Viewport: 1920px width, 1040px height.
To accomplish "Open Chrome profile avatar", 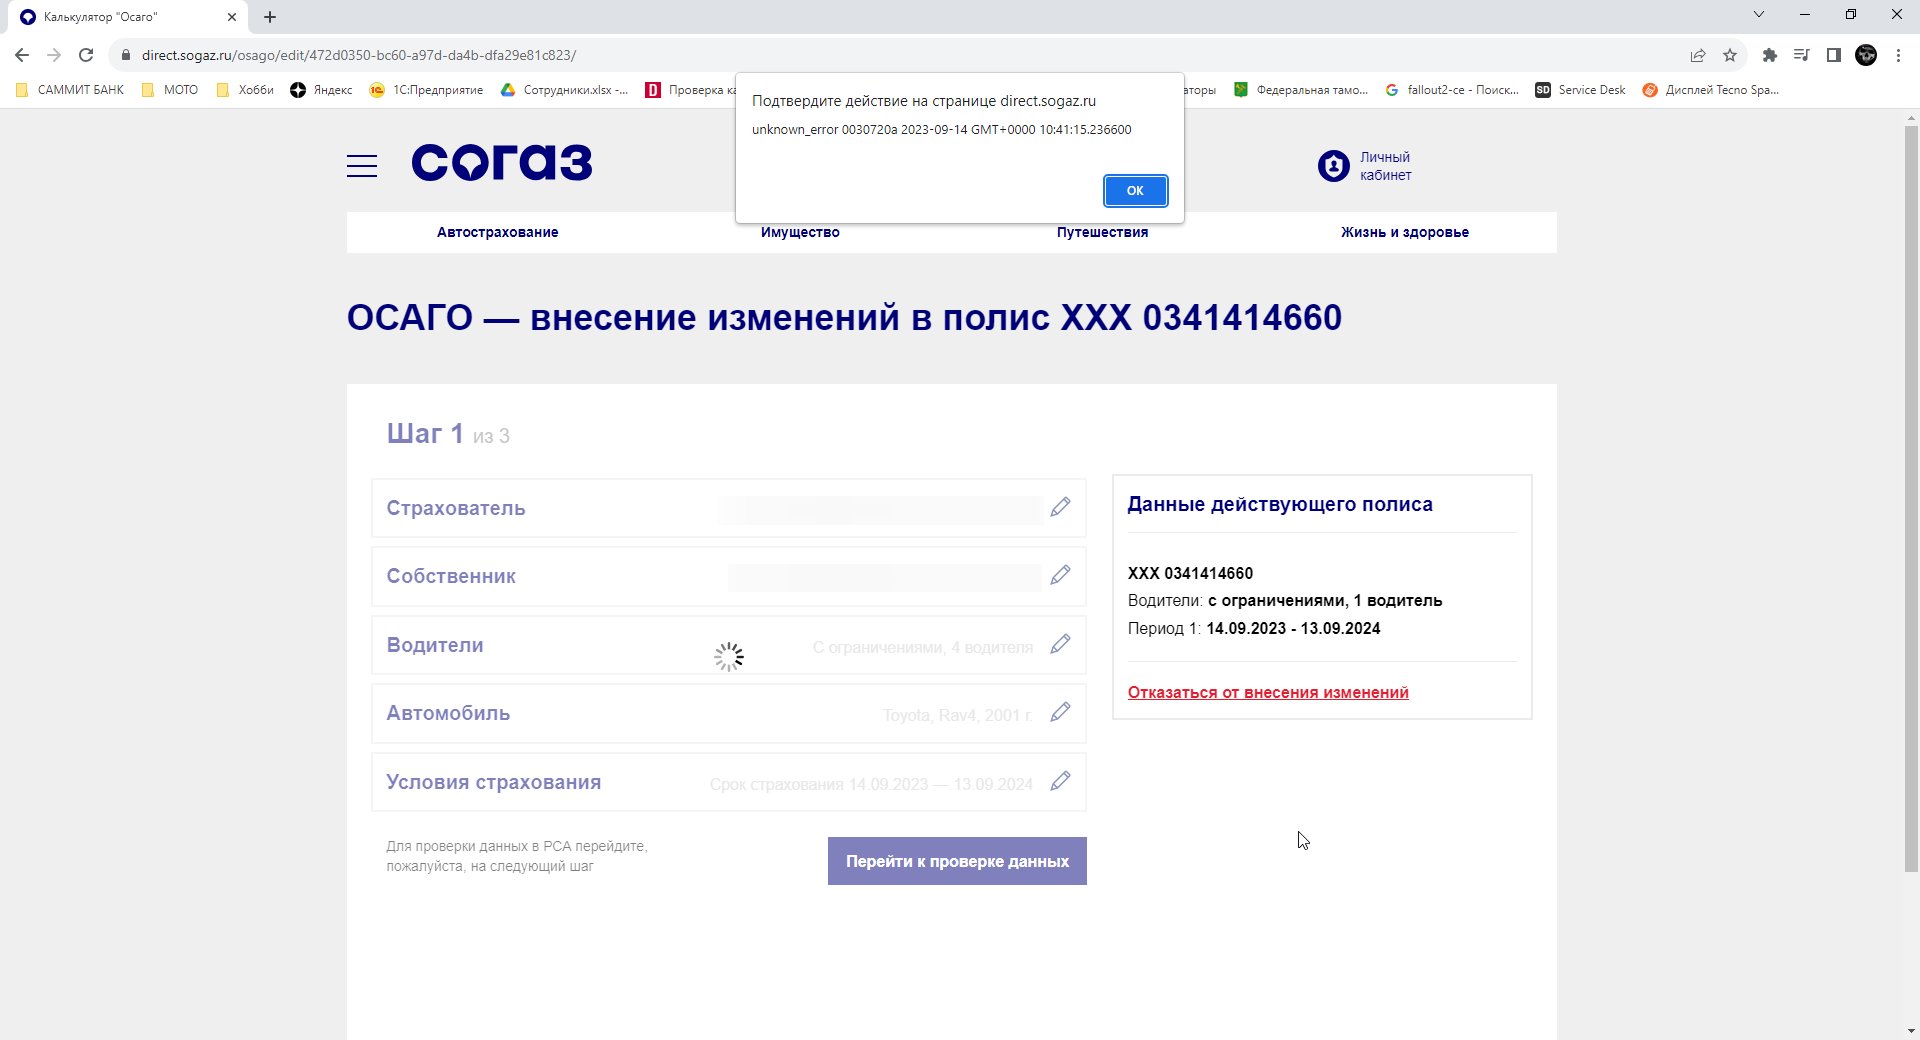I will click(x=1866, y=55).
